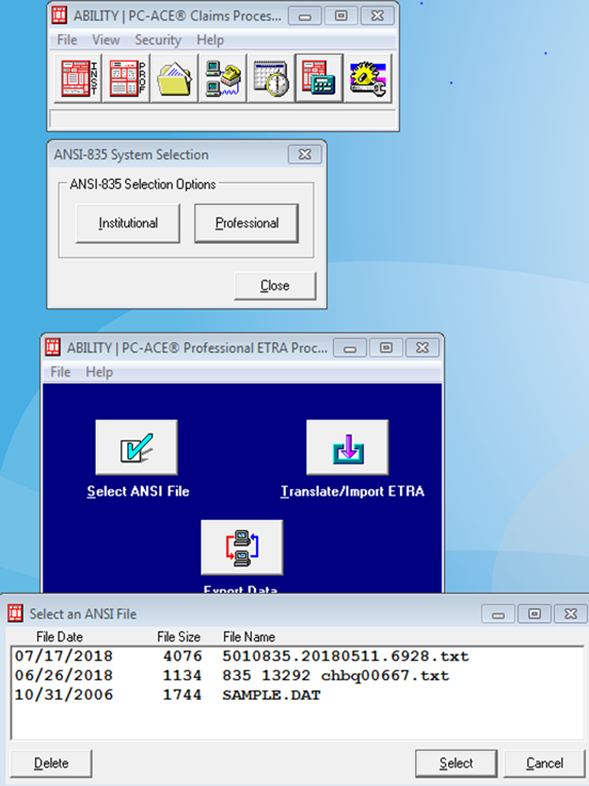Open File menu in Claims Processing window

pyautogui.click(x=67, y=40)
